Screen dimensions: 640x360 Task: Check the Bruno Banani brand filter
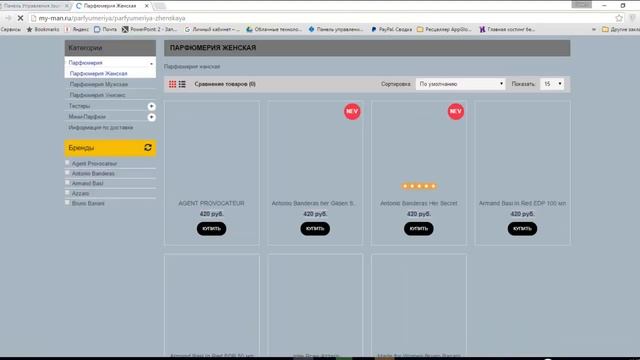(x=67, y=202)
